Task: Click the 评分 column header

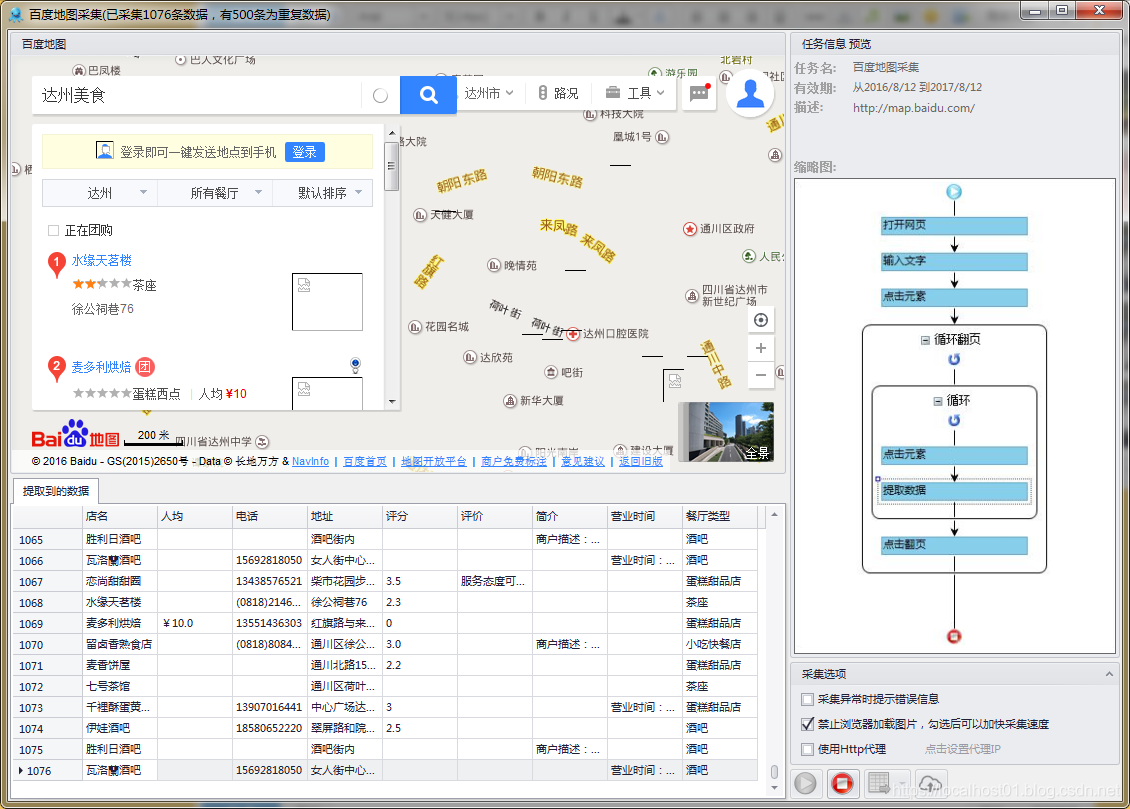Action: click(x=419, y=517)
